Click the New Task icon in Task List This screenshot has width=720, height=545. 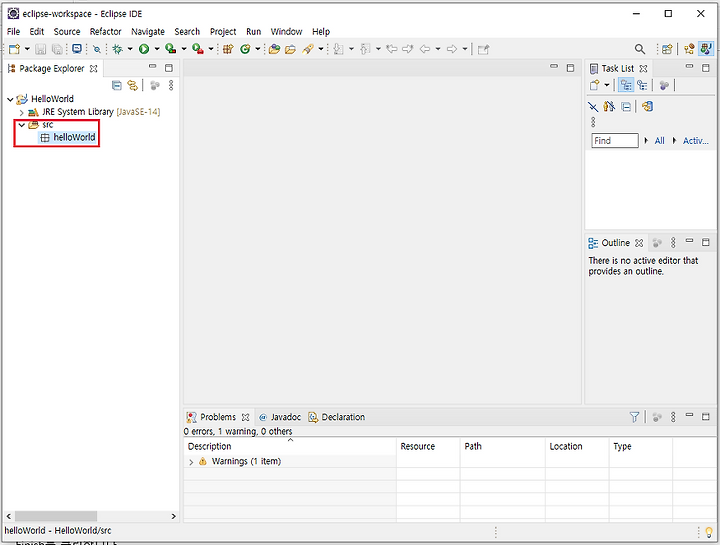[595, 85]
